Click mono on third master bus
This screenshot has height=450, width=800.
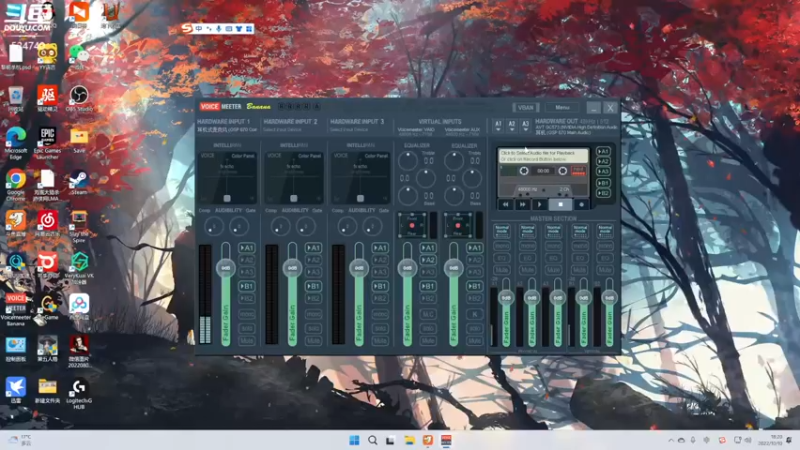pos(554,246)
